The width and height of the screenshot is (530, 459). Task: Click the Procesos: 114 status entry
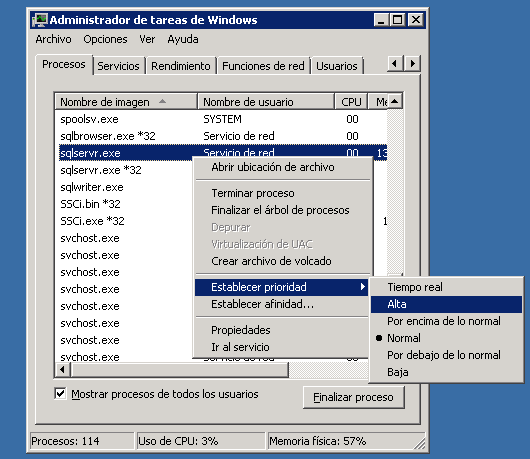pos(82,441)
